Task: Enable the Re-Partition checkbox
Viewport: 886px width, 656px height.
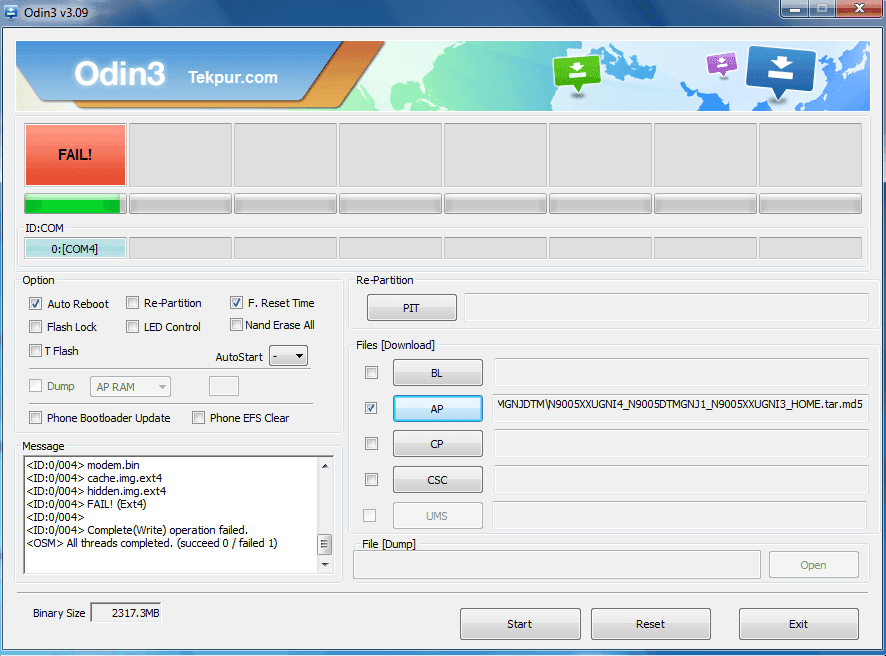Action: point(132,302)
